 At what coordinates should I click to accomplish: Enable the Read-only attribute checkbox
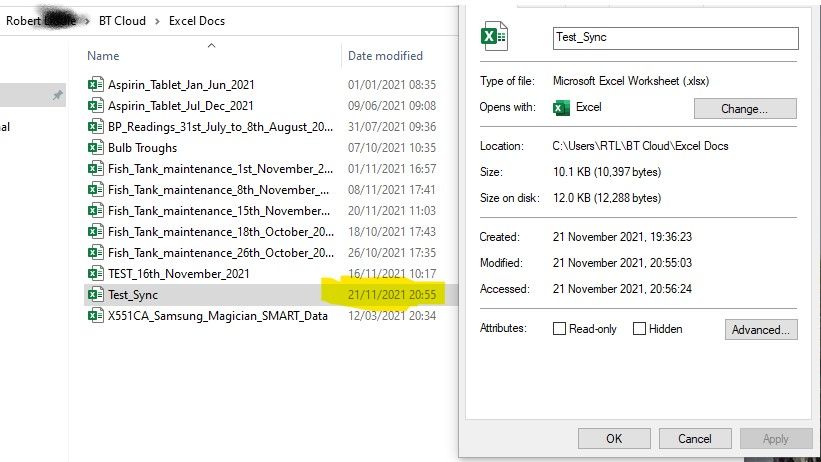[x=559, y=329]
